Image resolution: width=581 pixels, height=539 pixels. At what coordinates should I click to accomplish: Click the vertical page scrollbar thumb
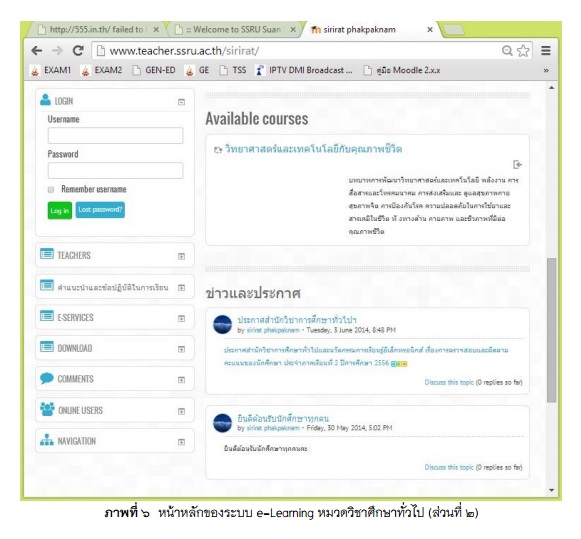[551, 330]
